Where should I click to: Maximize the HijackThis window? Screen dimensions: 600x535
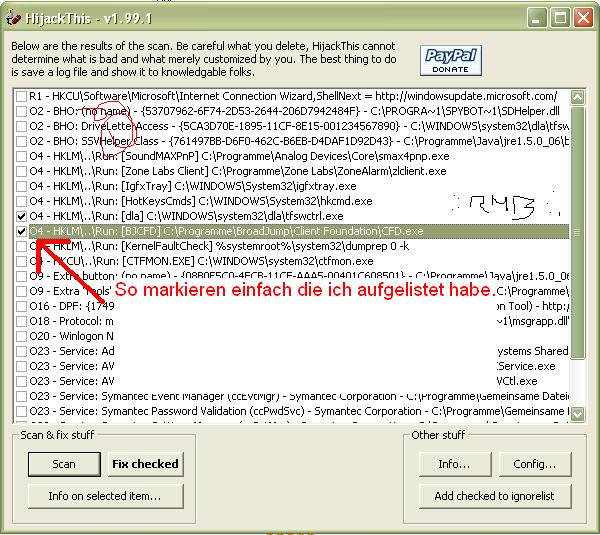pyautogui.click(x=561, y=17)
